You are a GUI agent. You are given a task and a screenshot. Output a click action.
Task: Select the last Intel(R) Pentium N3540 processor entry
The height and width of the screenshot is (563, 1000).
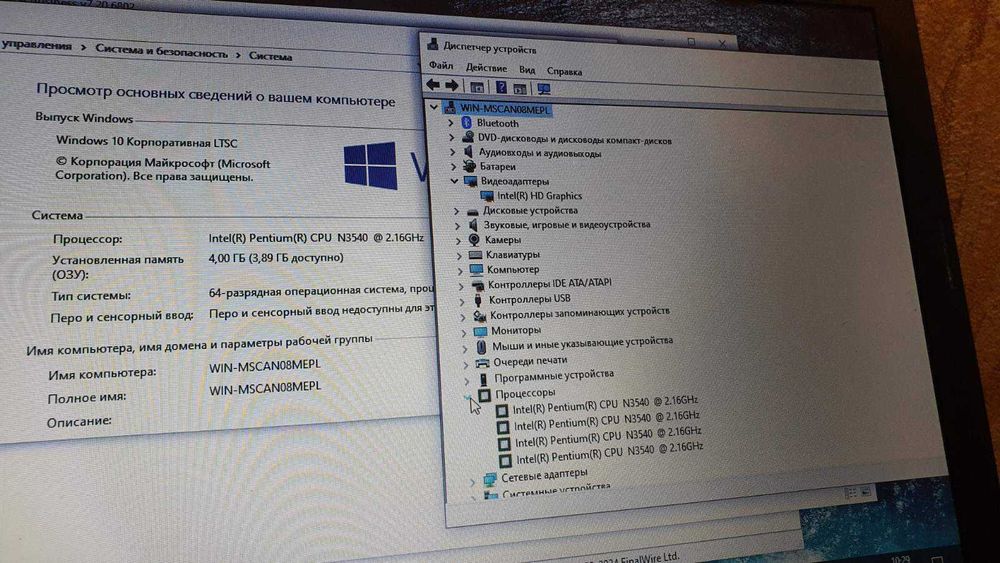coord(610,453)
